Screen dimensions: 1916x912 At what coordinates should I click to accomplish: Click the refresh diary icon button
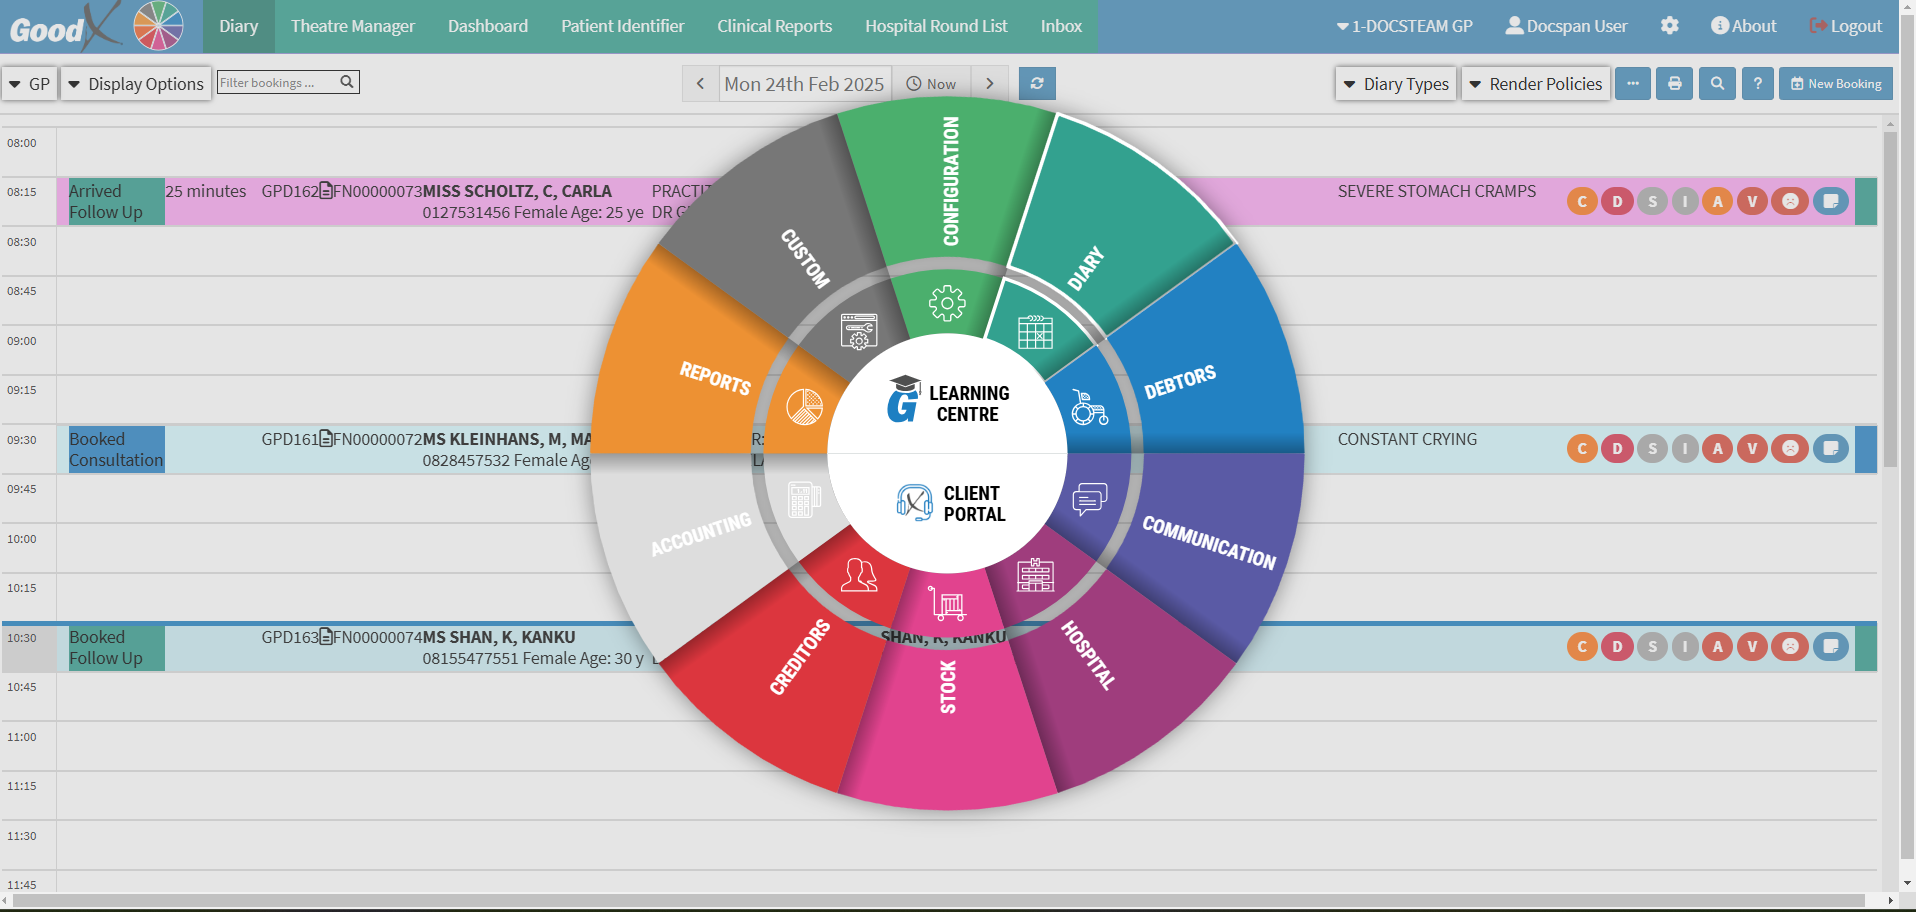pos(1037,84)
